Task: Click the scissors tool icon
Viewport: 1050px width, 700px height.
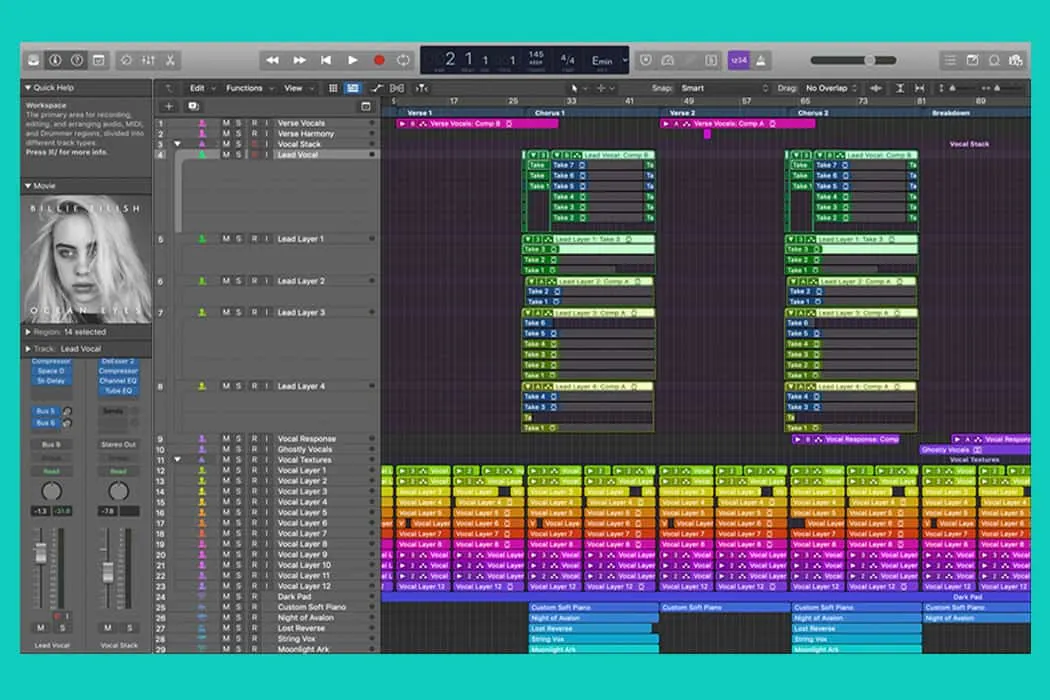Action: [x=171, y=60]
